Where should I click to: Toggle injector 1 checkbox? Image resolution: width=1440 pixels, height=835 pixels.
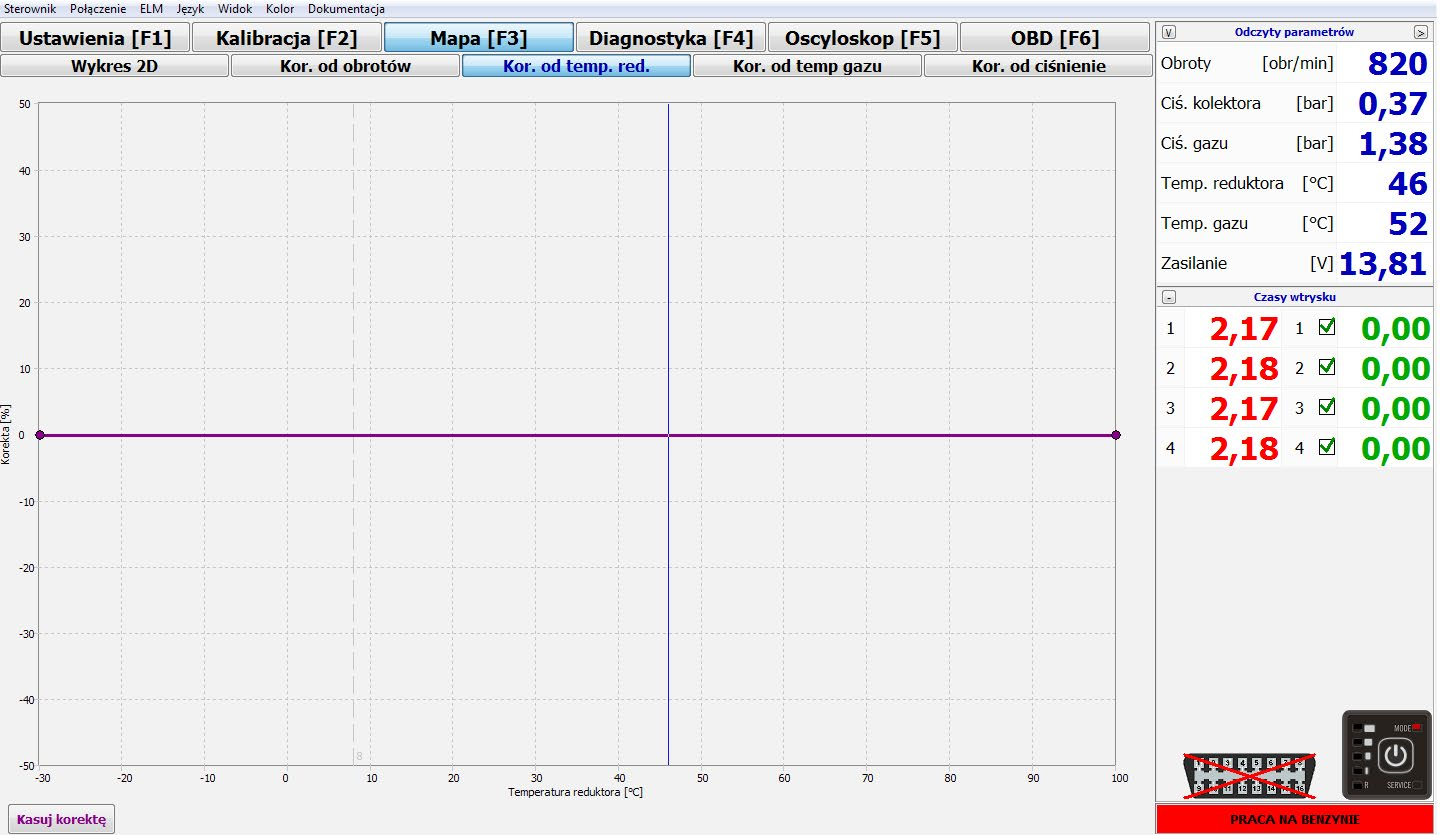coord(1327,327)
